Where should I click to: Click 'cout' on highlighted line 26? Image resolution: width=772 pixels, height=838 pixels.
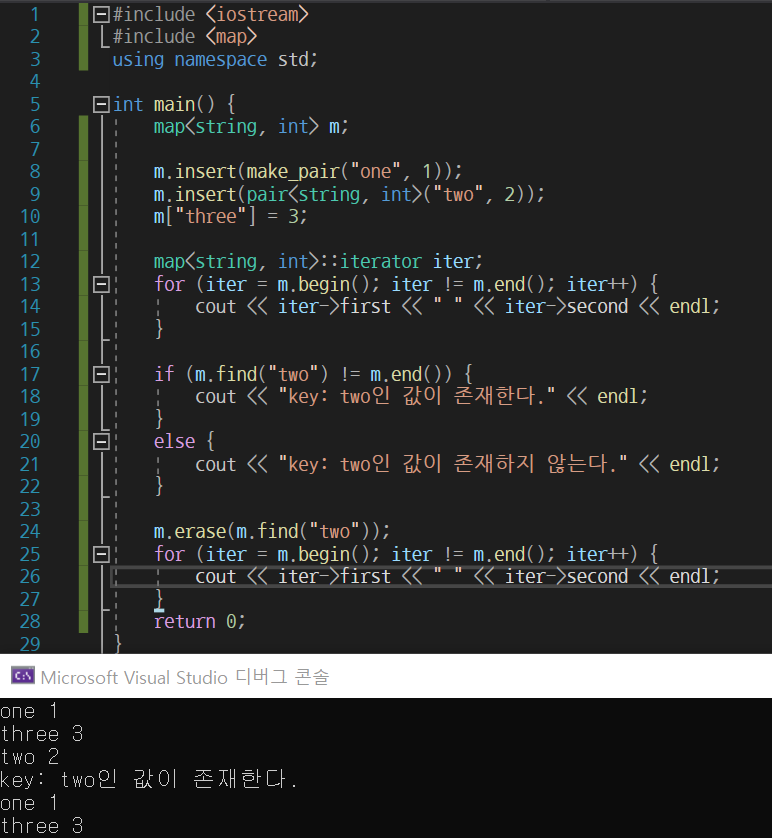click(x=215, y=577)
